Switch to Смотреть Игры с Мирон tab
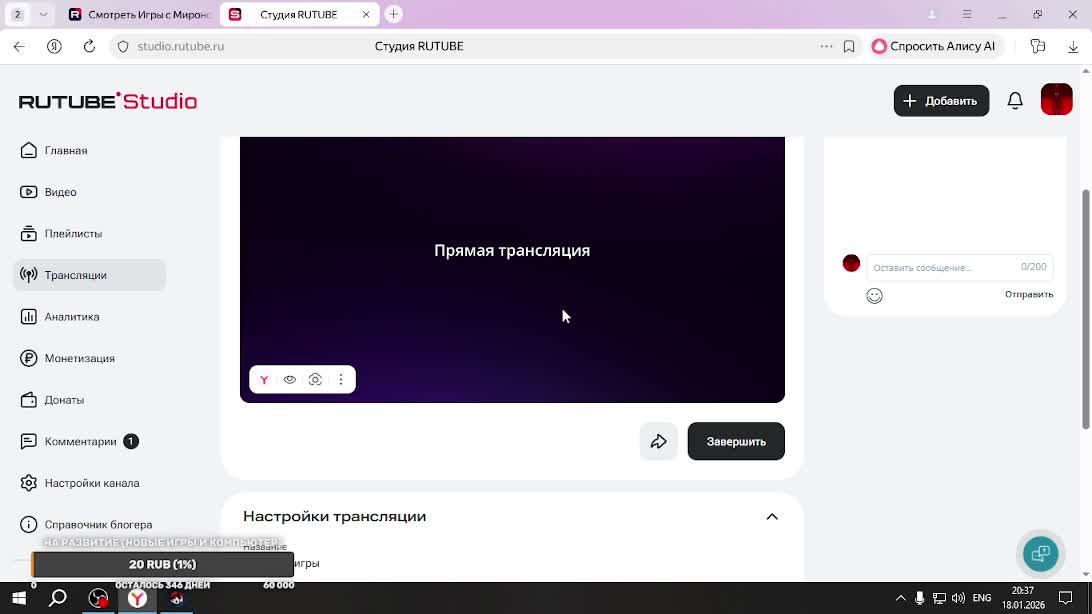 click(x=139, y=15)
